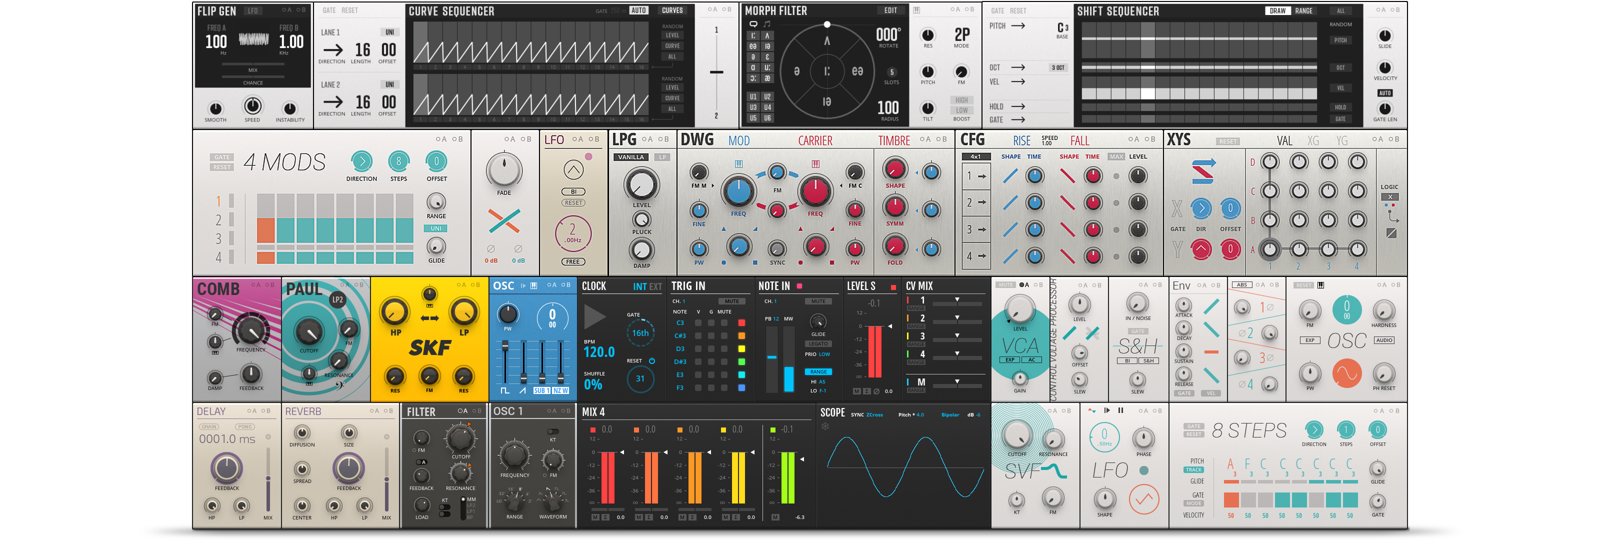Open CV Mix channel 1 dropdown arrow
Screen dimensions: 1600x546
pyautogui.click(x=957, y=300)
